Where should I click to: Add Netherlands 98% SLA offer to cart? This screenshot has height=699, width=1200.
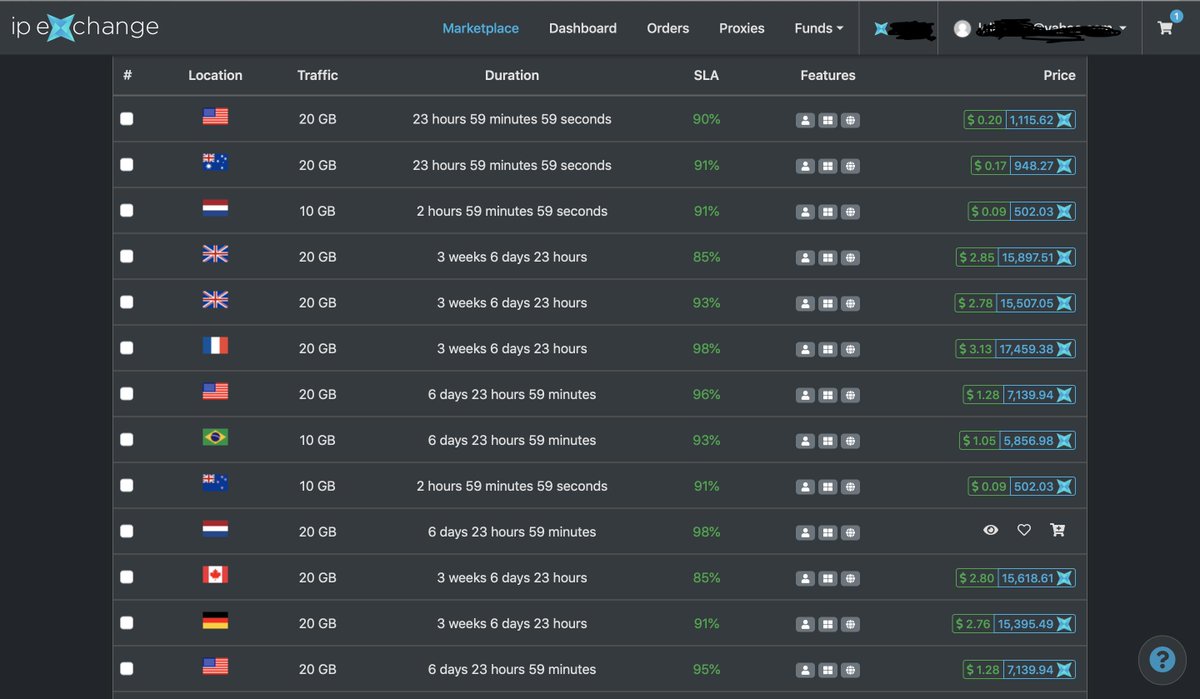click(1057, 531)
